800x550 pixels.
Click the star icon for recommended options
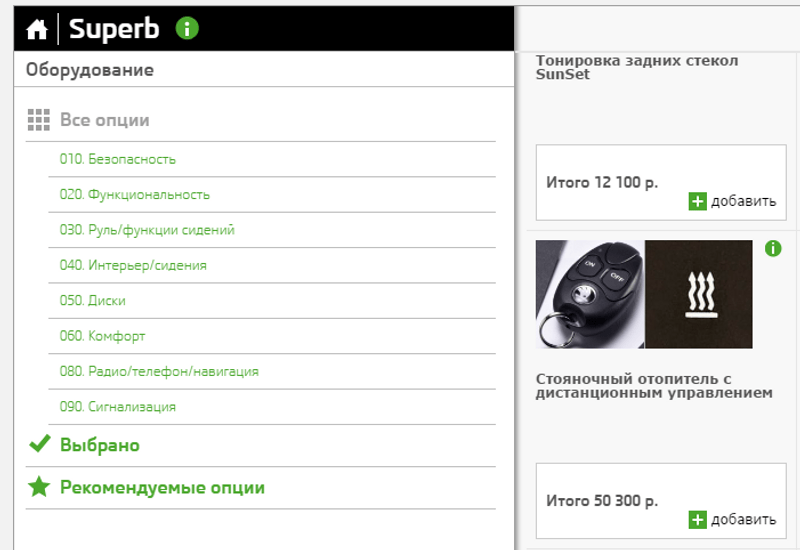pyautogui.click(x=39, y=488)
